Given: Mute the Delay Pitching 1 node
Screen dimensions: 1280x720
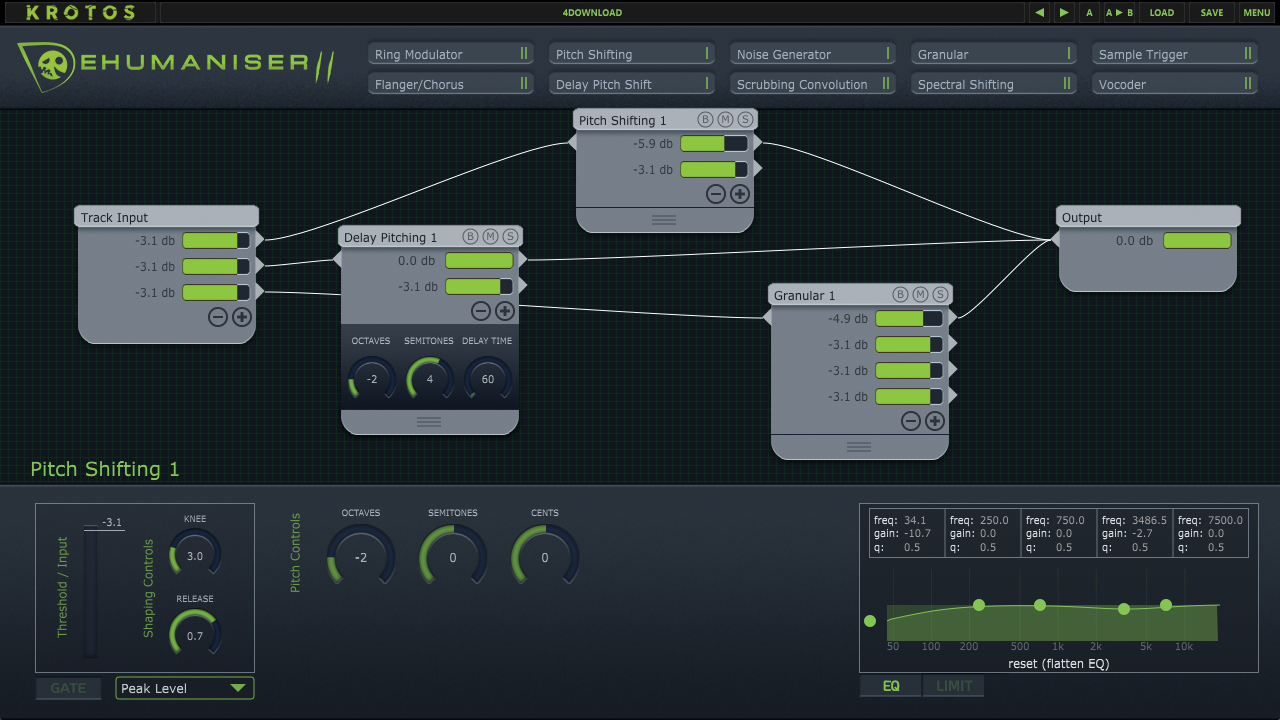Looking at the screenshot, I should pos(490,236).
